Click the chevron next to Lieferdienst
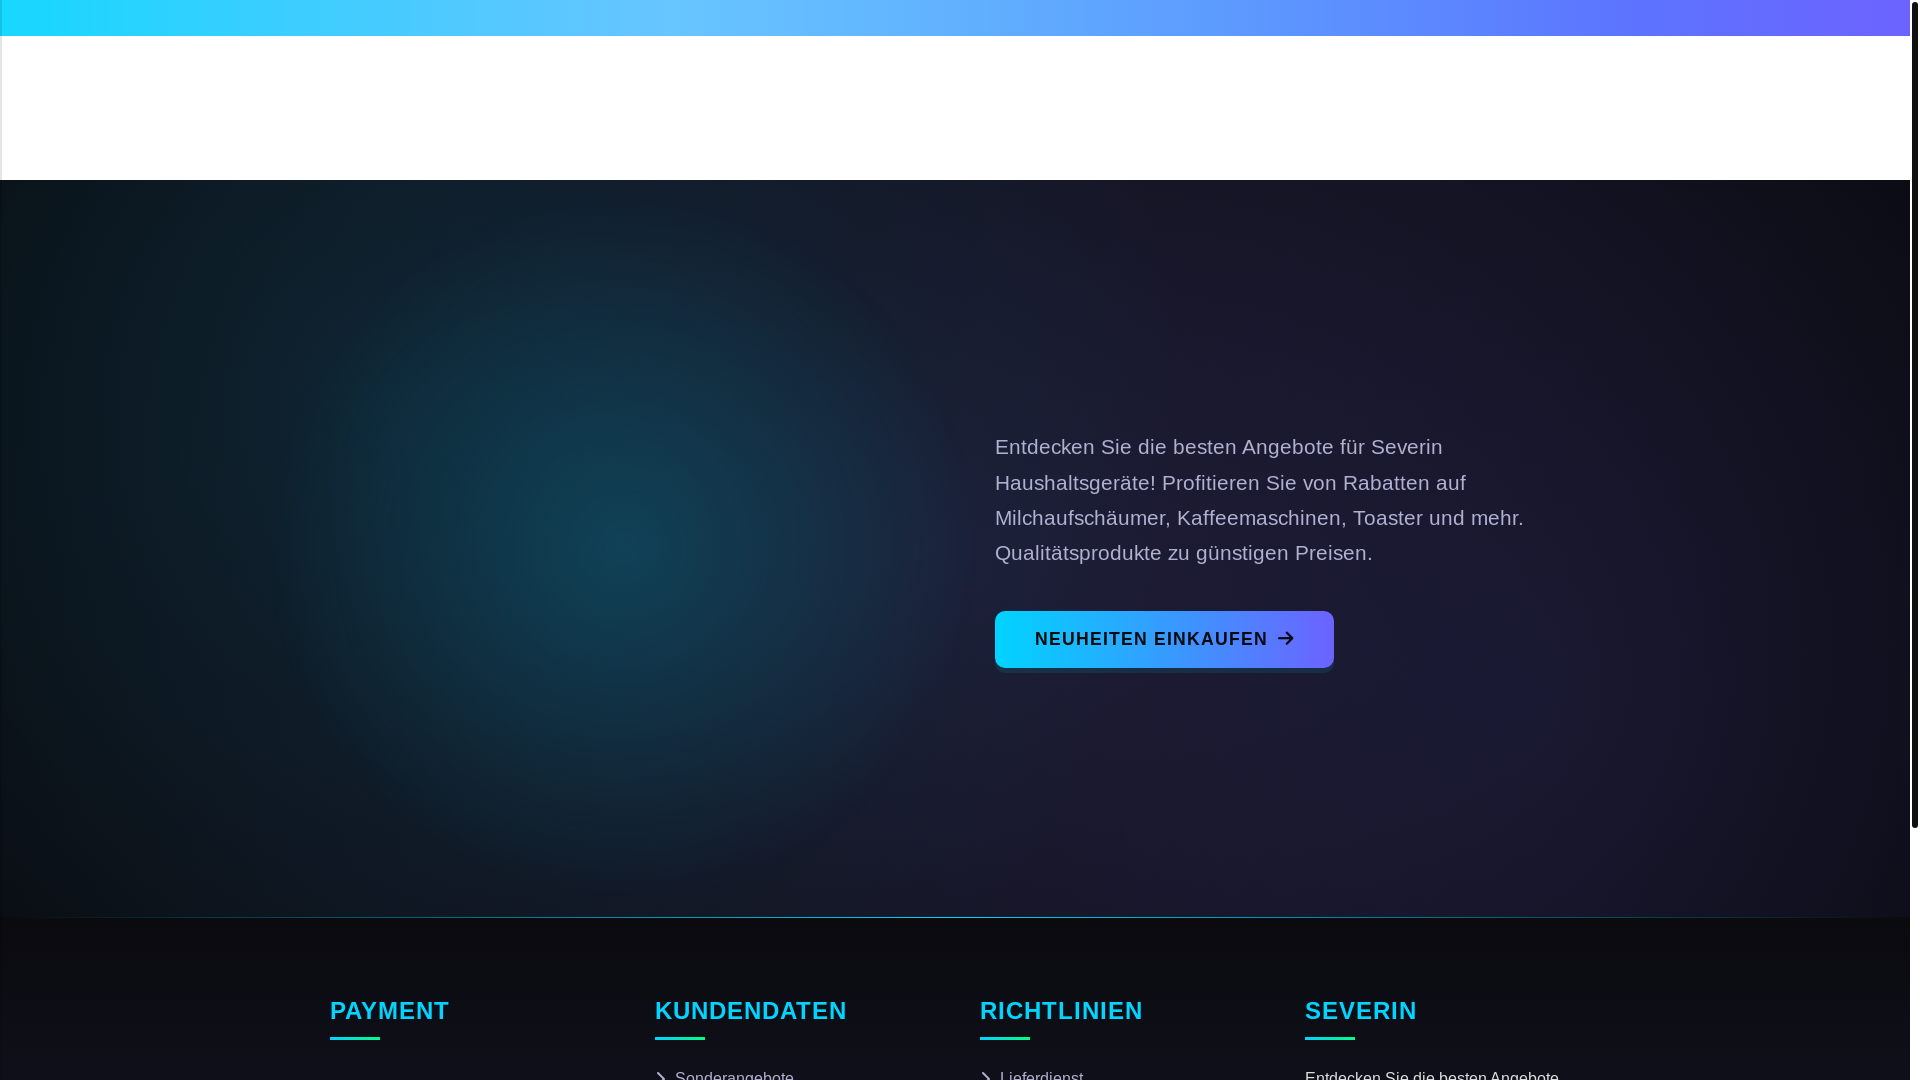1920x1080 pixels. click(986, 1076)
